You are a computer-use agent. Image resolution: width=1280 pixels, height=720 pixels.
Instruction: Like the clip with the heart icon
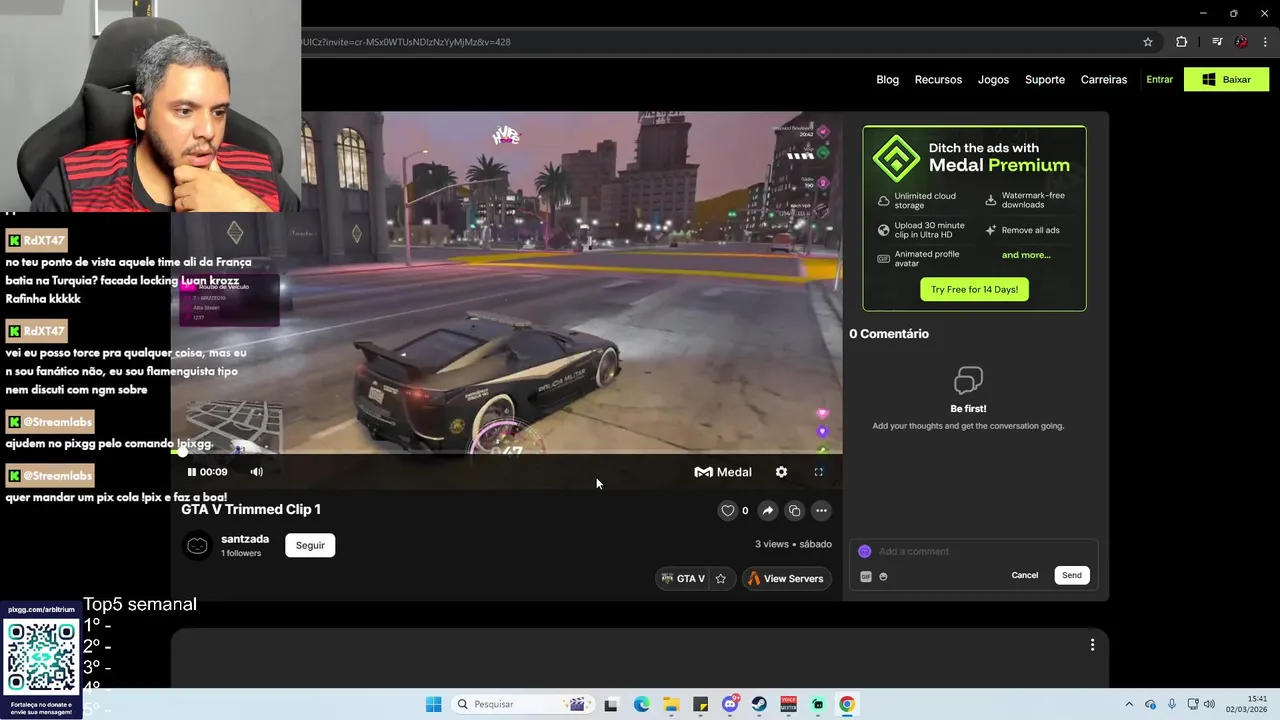727,511
